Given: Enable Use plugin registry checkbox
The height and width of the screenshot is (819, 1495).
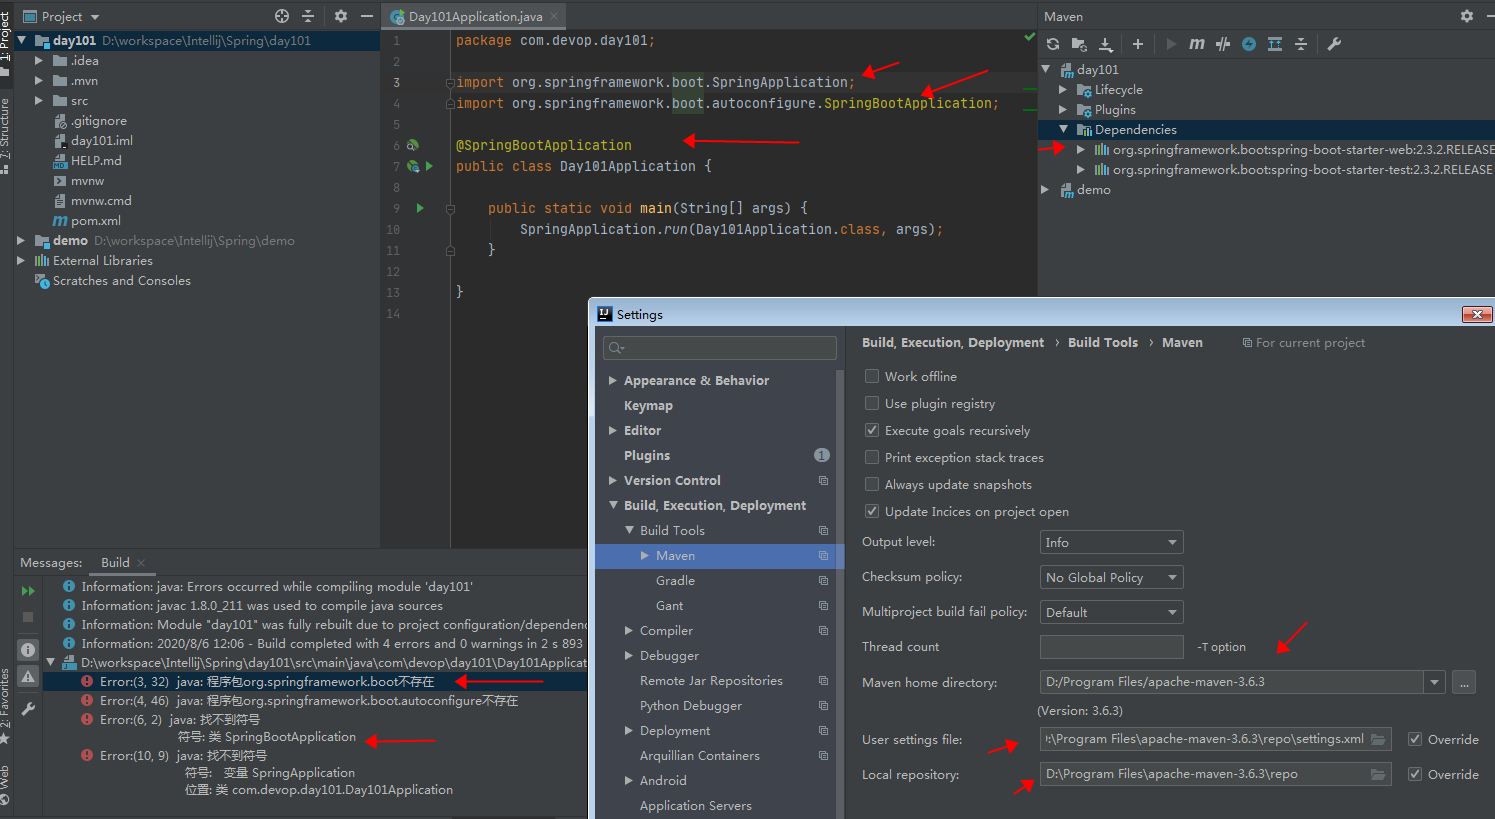Looking at the screenshot, I should click(x=872, y=403).
